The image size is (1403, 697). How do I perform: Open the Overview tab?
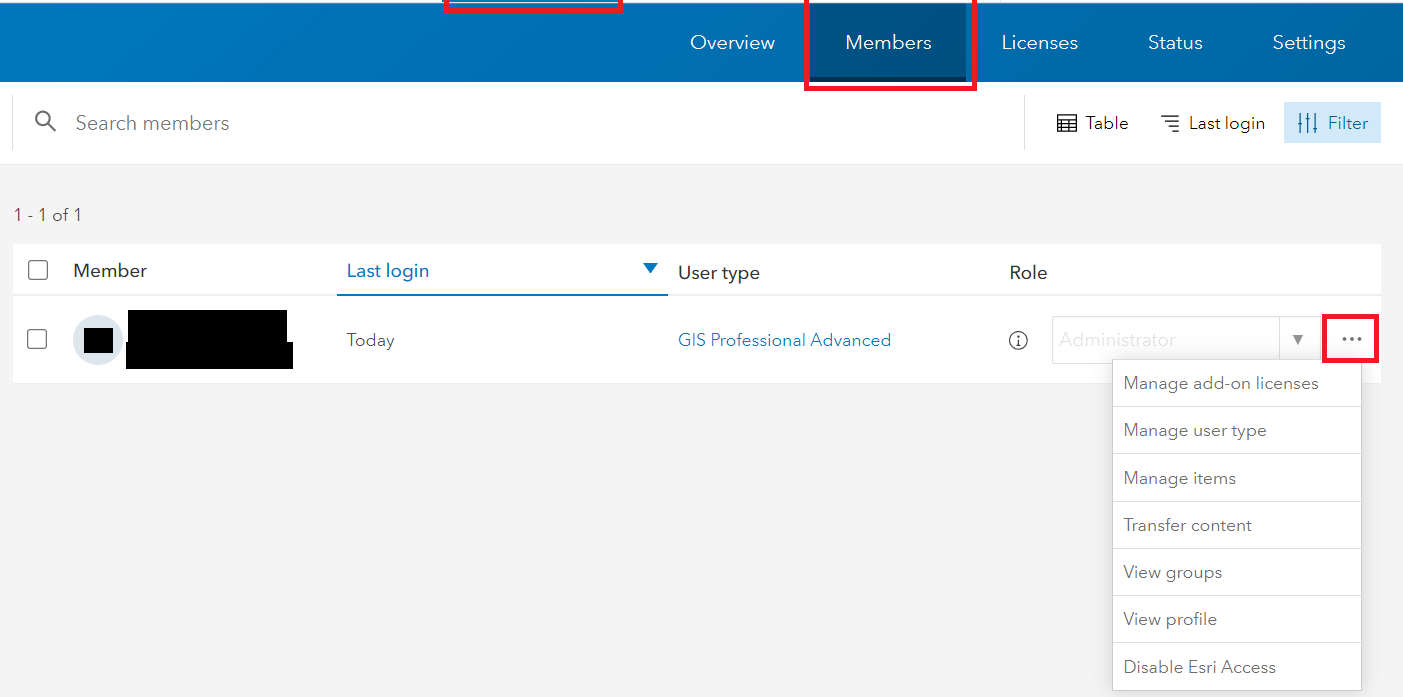pyautogui.click(x=732, y=42)
